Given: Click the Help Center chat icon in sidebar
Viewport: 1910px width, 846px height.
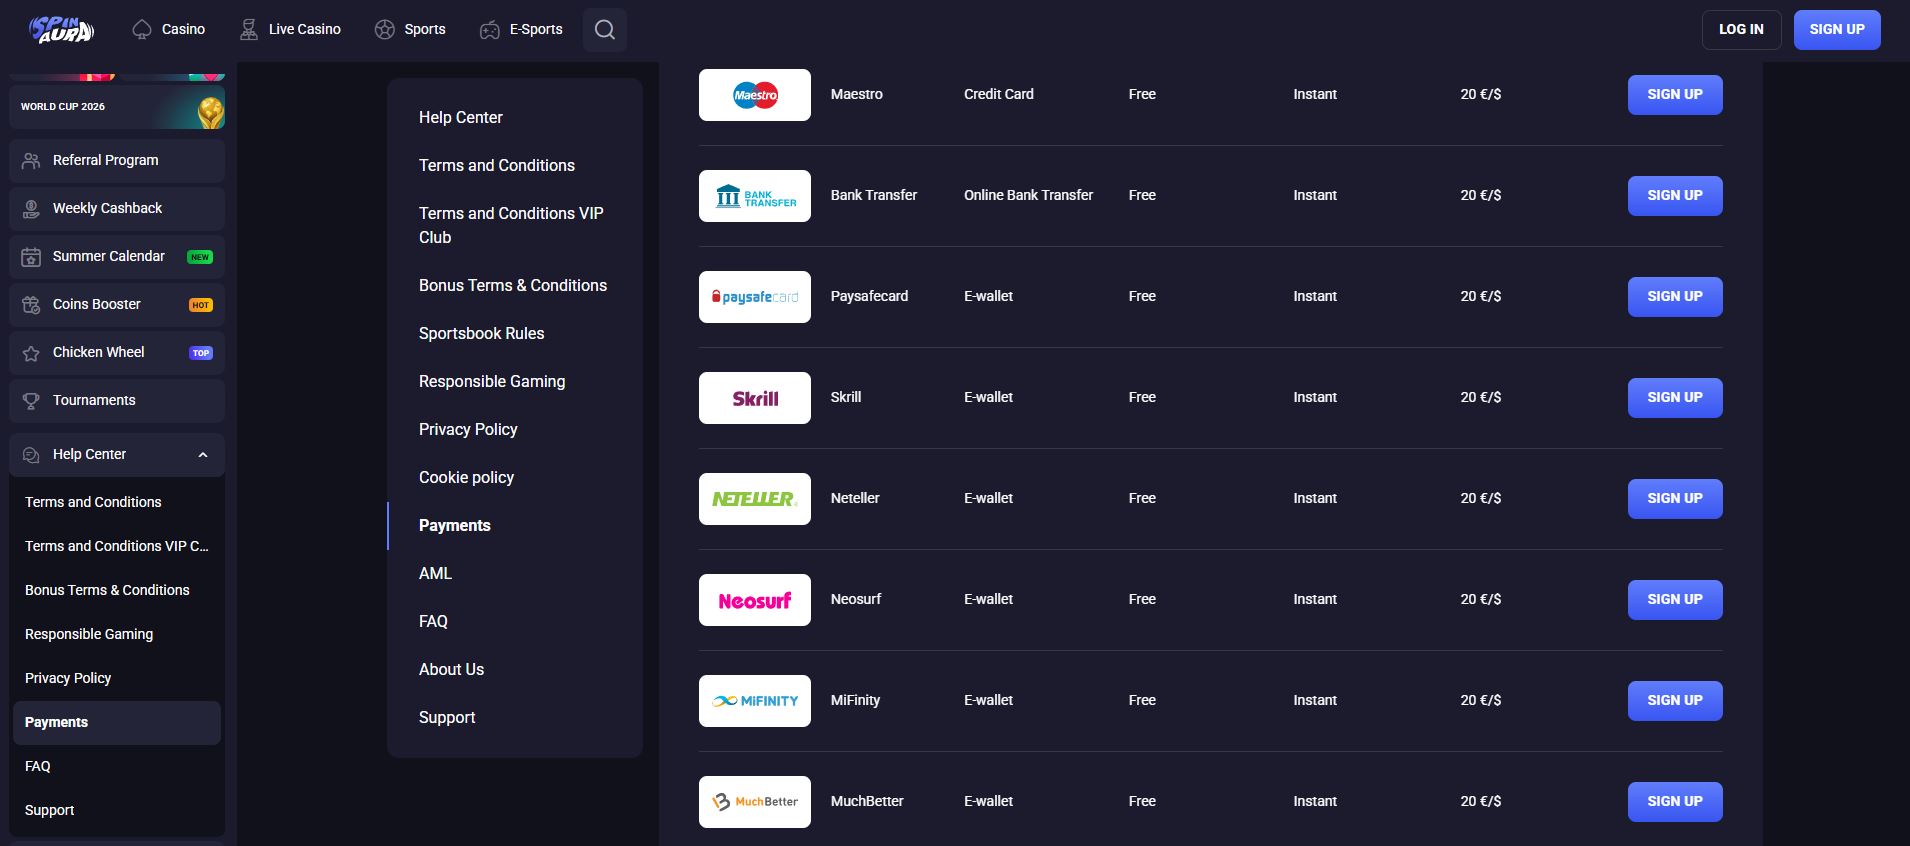Looking at the screenshot, I should (x=31, y=455).
